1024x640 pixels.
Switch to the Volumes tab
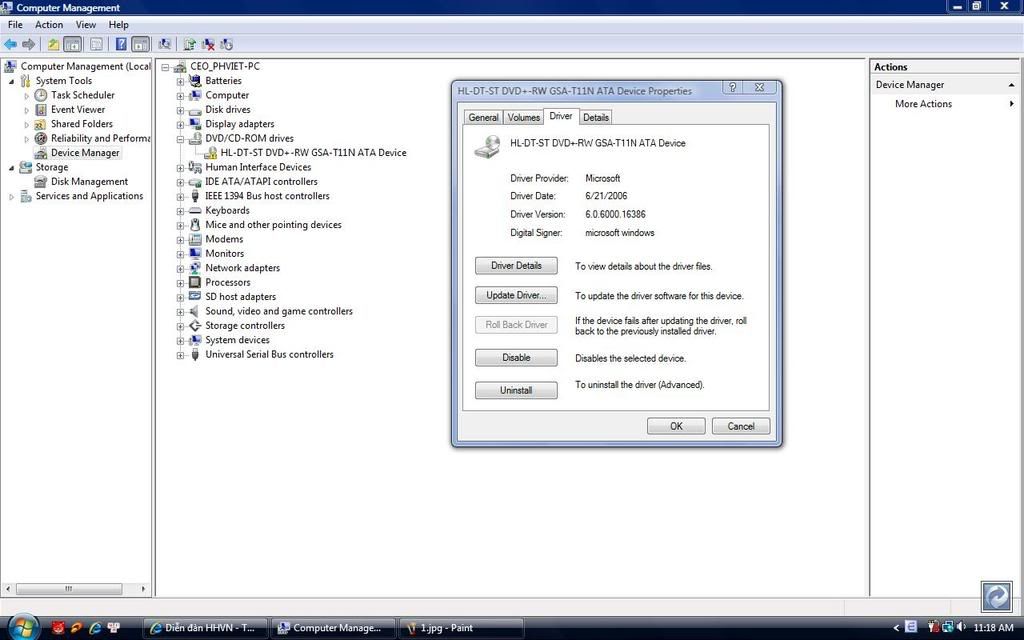tap(524, 117)
